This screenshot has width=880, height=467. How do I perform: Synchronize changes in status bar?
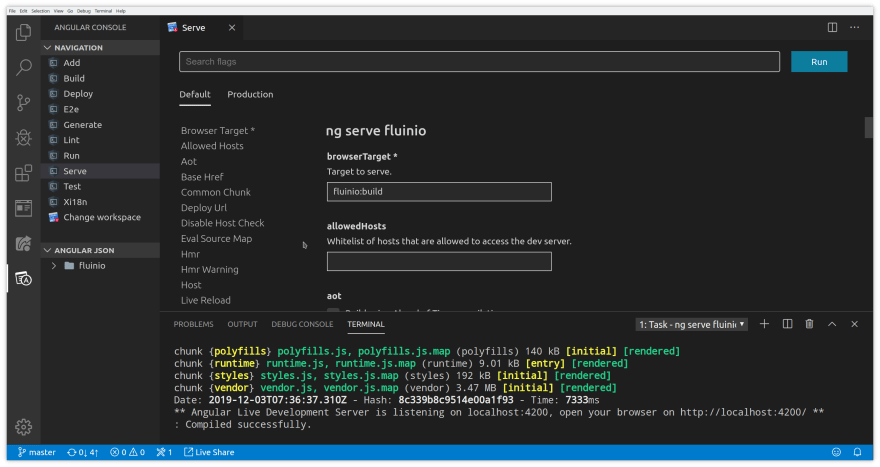click(82, 452)
